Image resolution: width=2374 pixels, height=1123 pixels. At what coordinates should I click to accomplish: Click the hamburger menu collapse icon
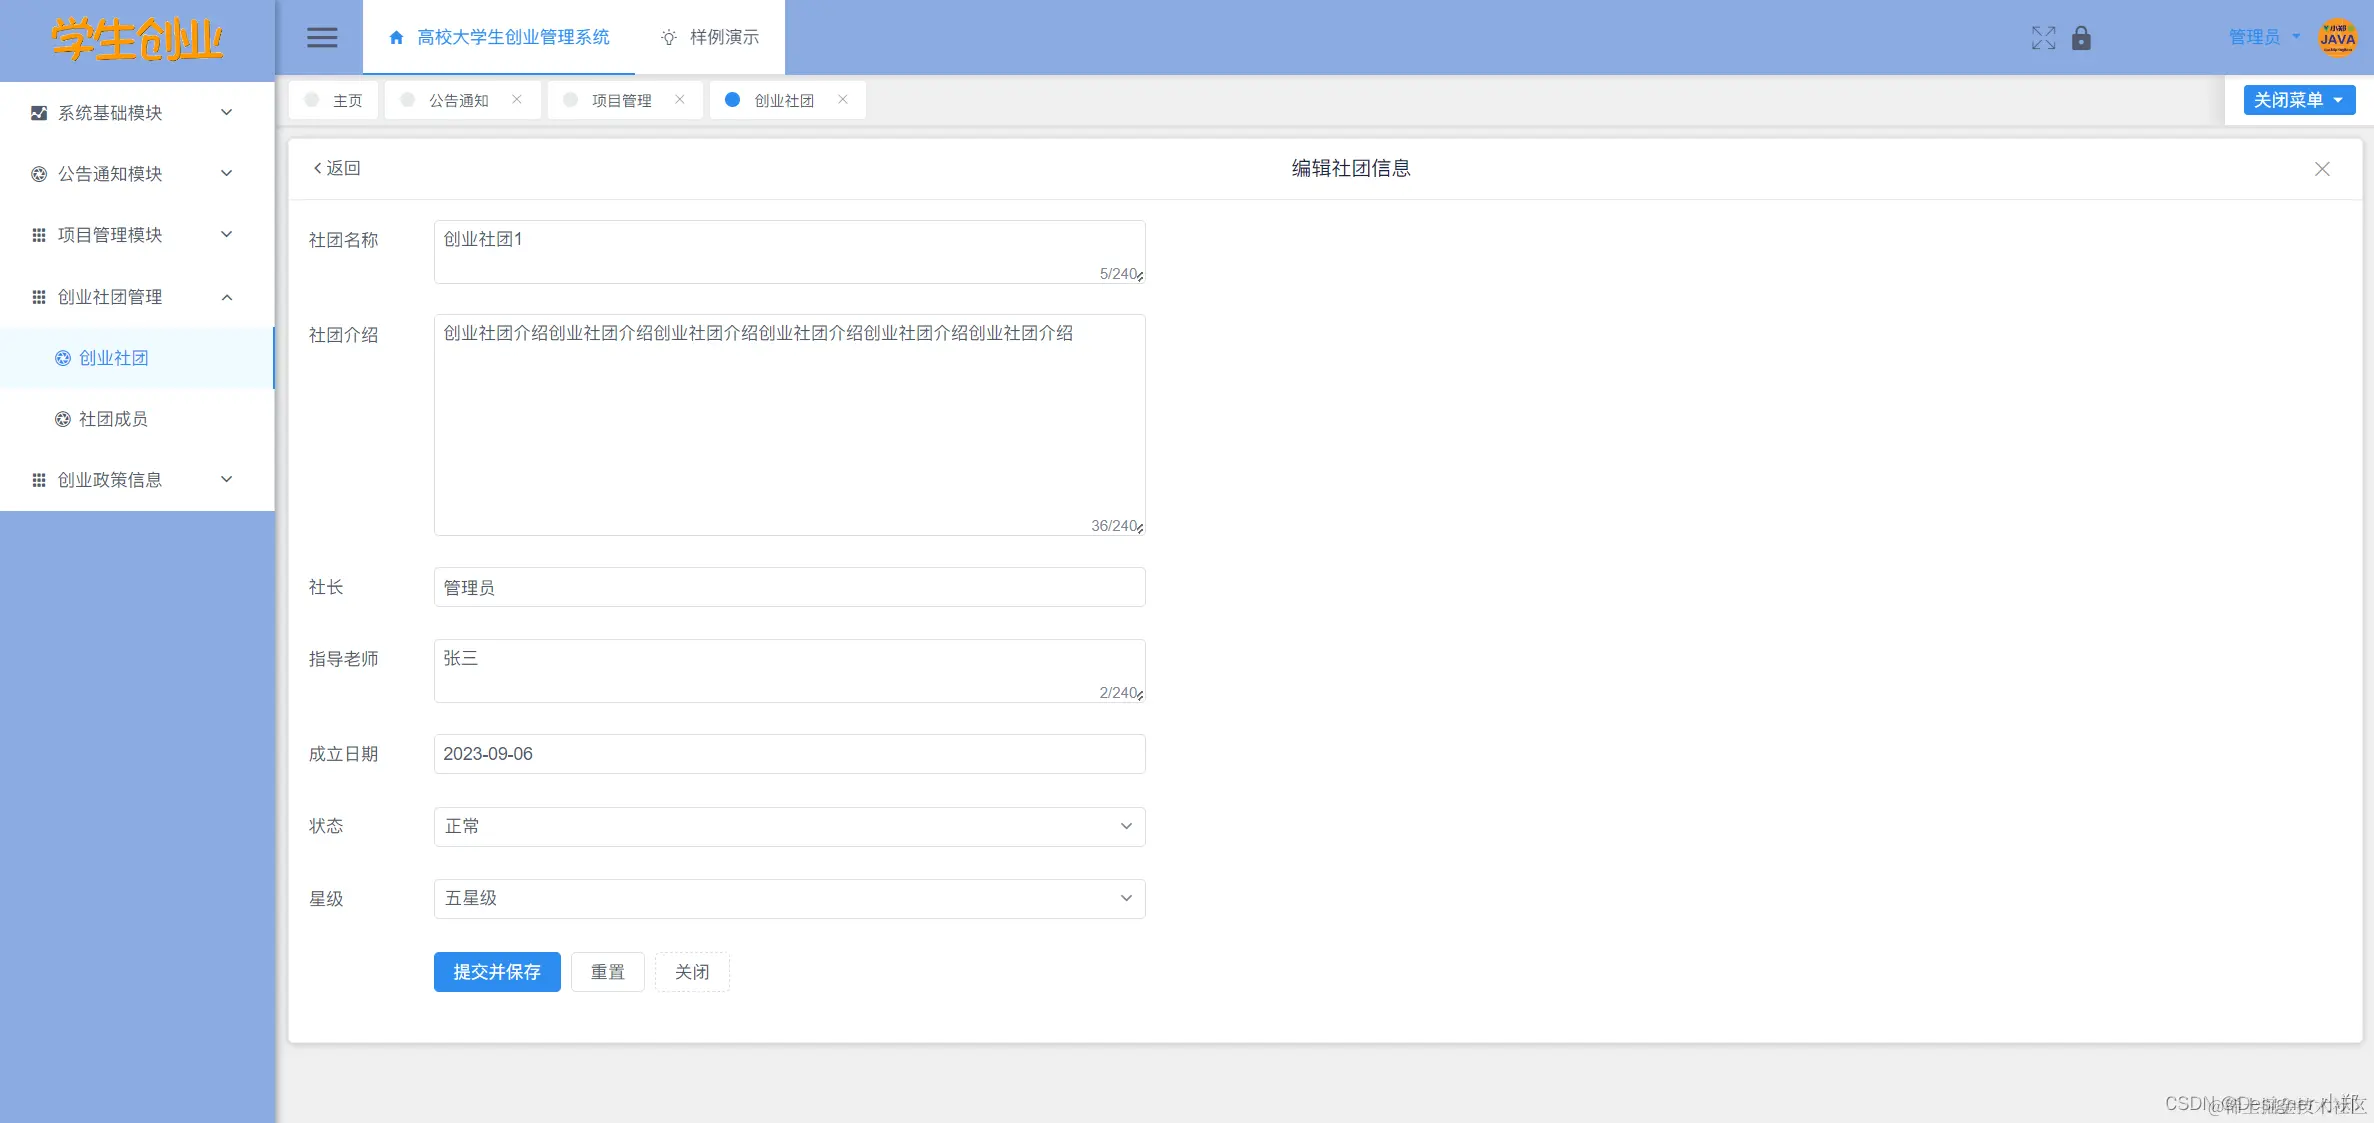point(321,37)
